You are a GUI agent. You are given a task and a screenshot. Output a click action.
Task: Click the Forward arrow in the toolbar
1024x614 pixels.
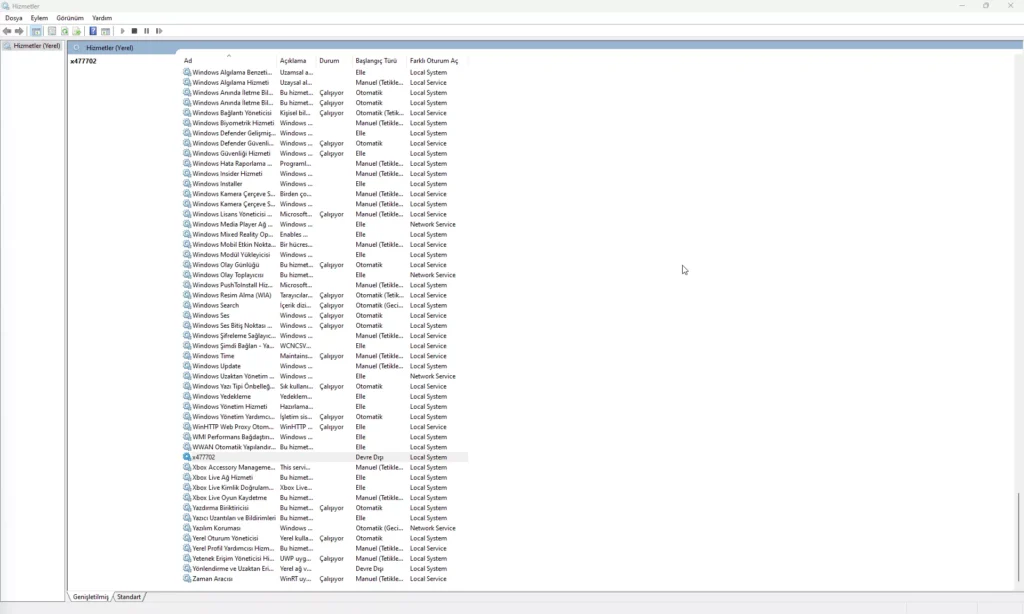pos(19,31)
